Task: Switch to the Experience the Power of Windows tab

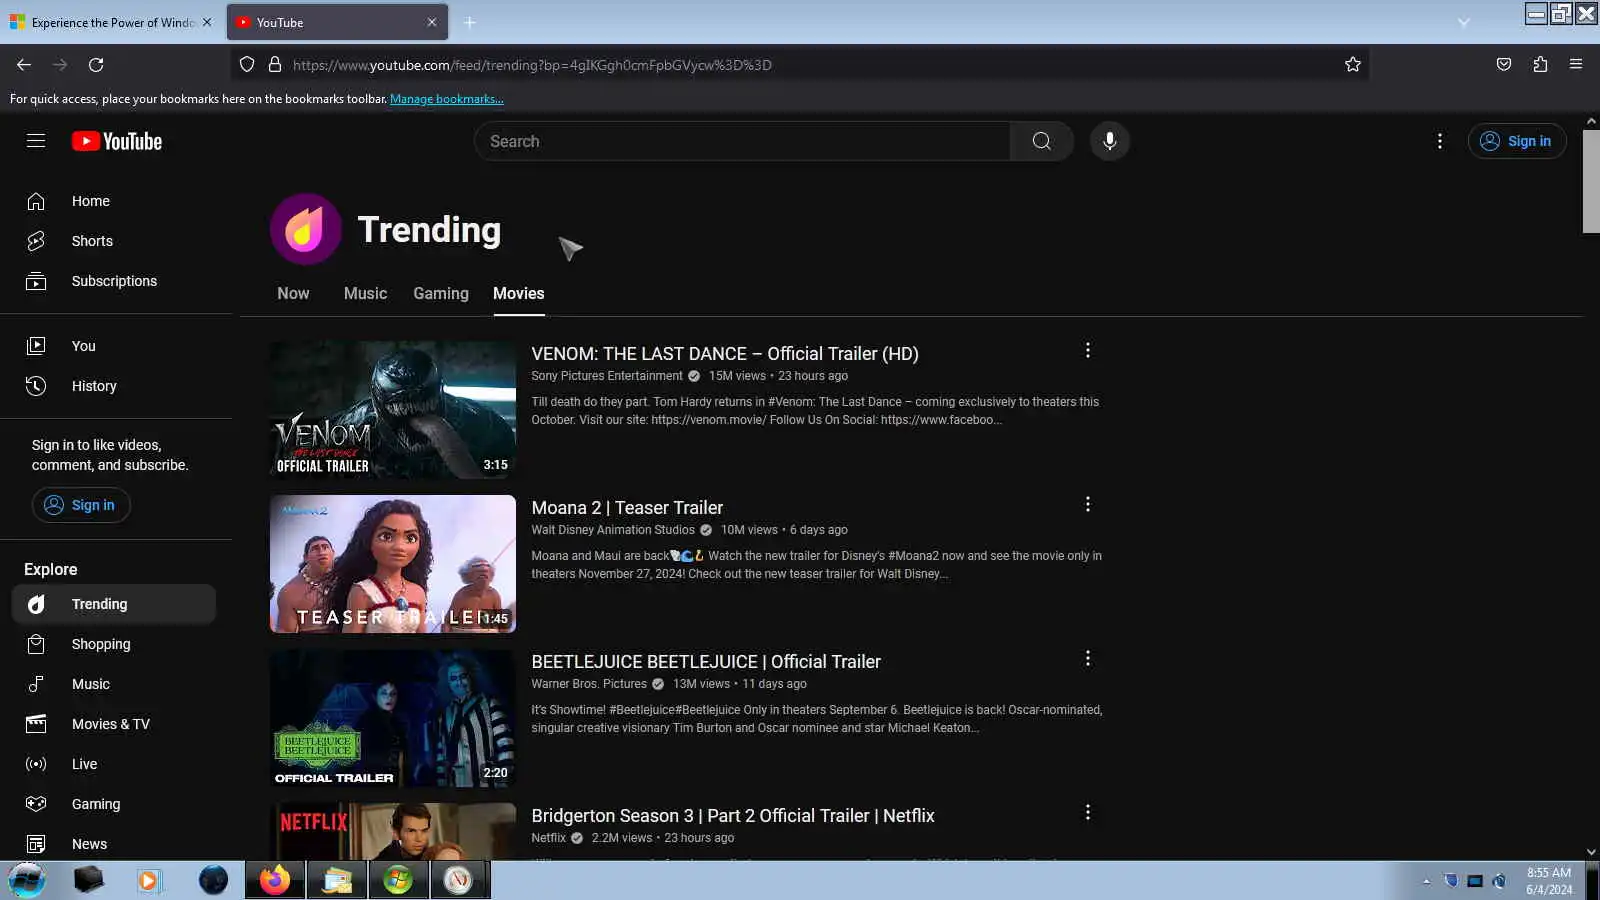Action: tap(110, 22)
